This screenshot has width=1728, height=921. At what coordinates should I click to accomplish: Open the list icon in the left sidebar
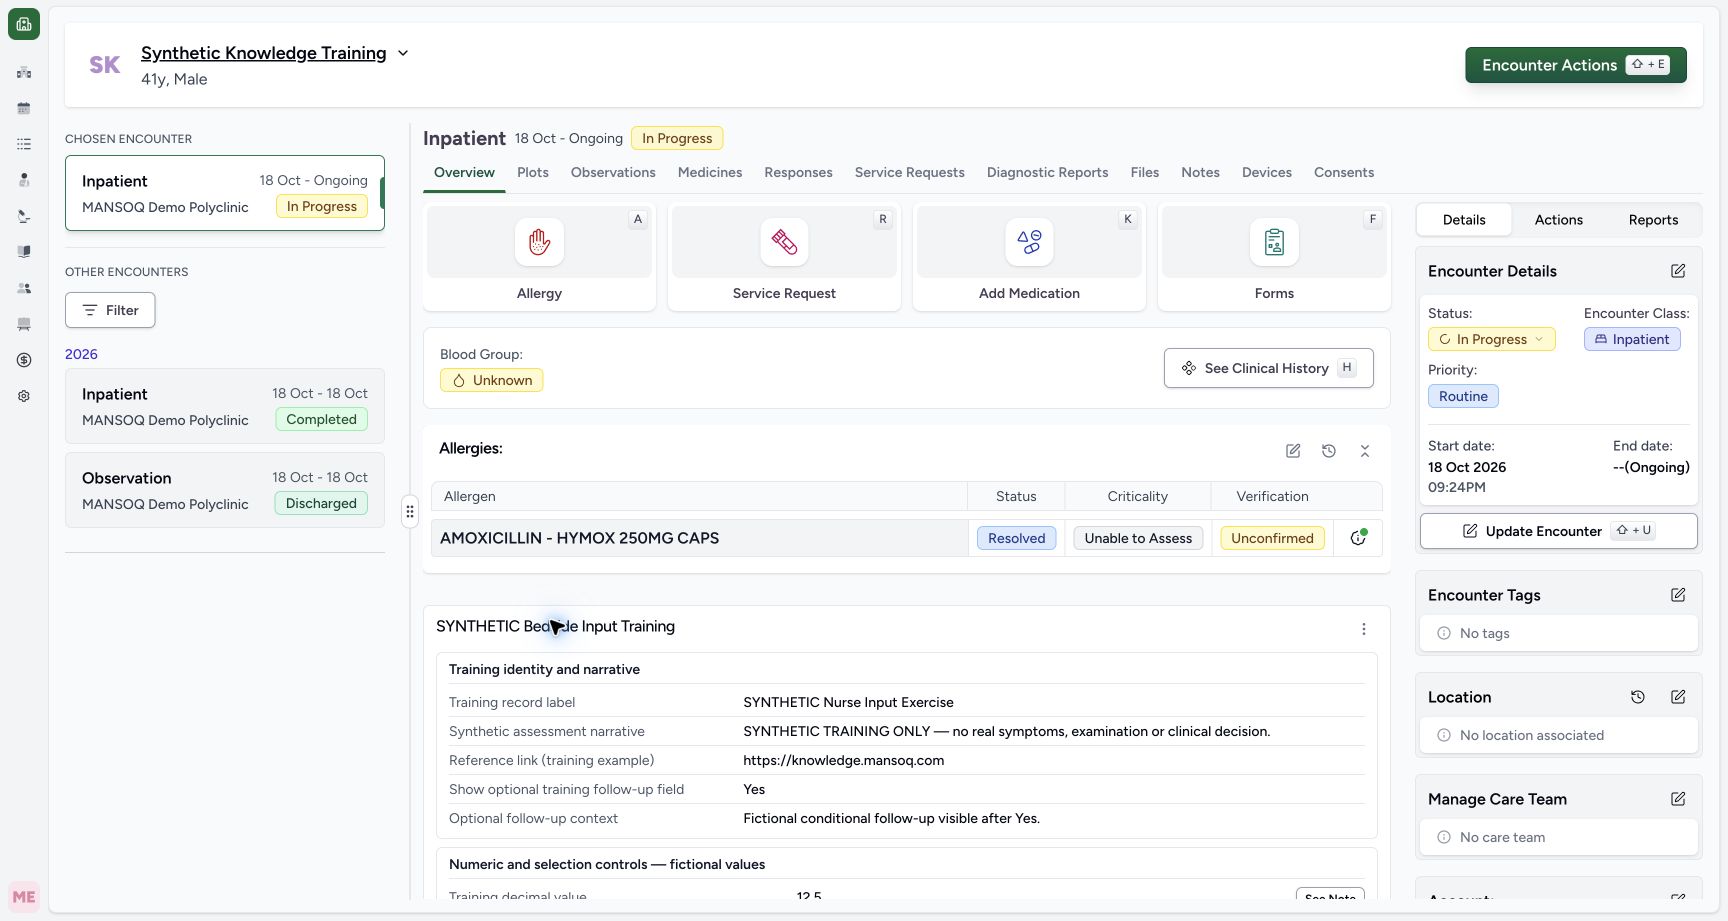pyautogui.click(x=24, y=144)
